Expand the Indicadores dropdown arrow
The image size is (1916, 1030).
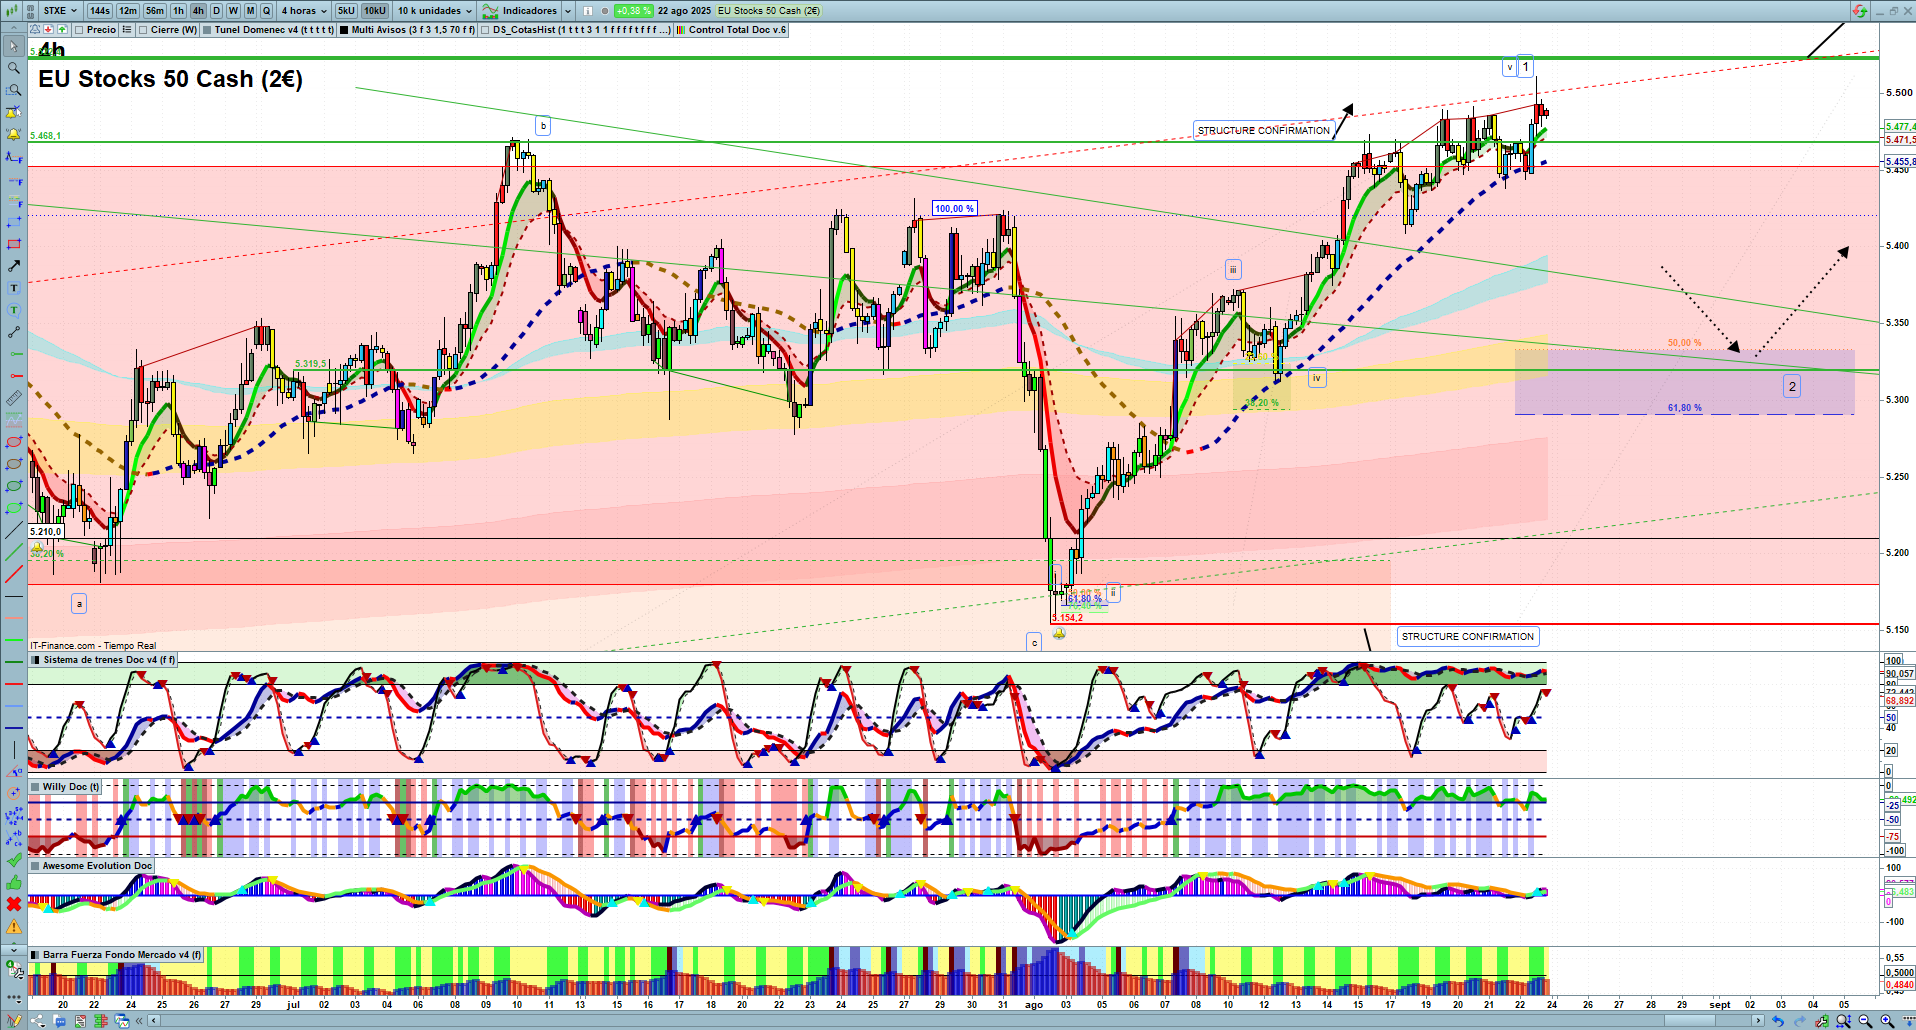(x=569, y=11)
